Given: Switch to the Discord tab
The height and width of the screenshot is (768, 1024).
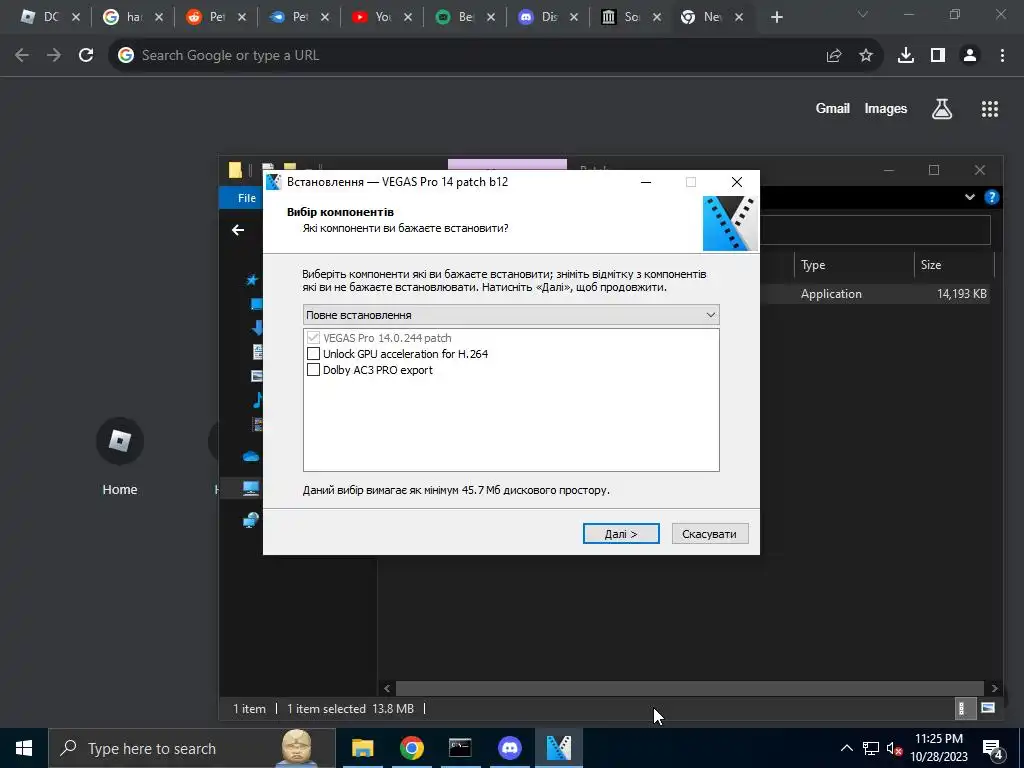Looking at the screenshot, I should pos(547,17).
